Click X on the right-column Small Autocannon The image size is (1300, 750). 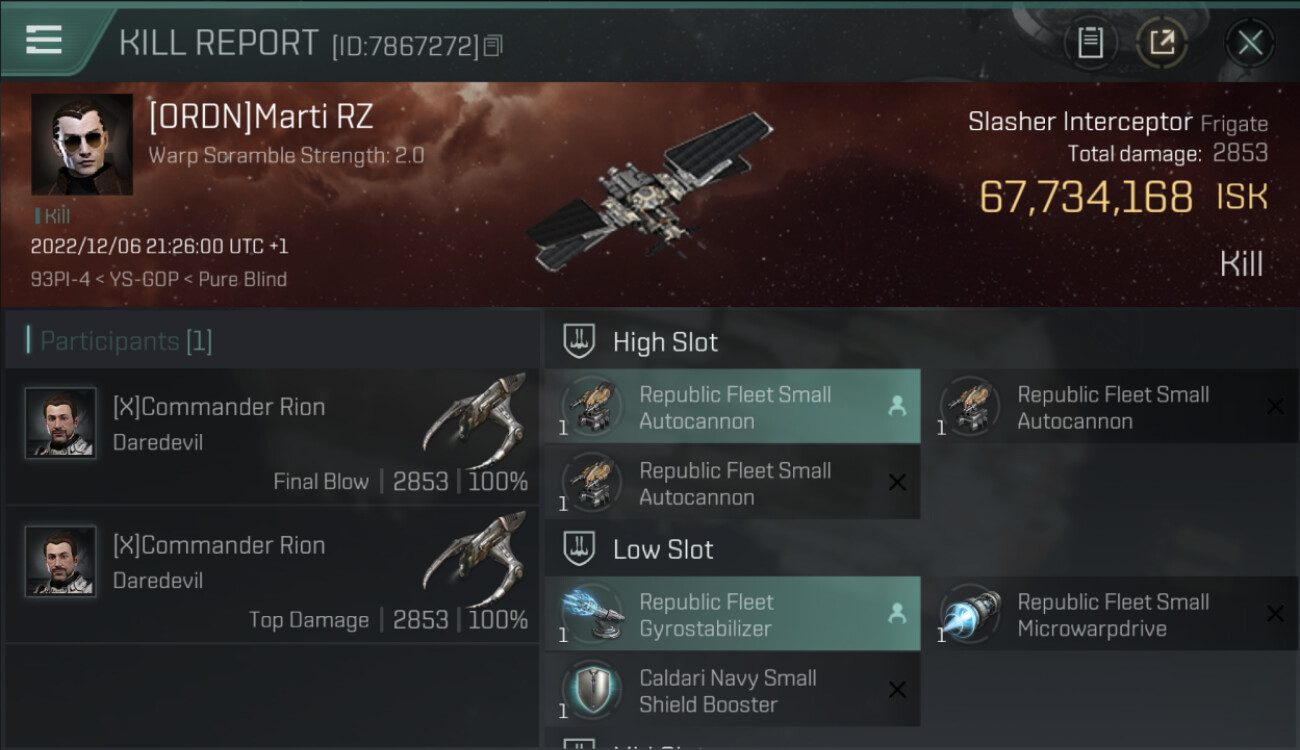(x=1274, y=406)
